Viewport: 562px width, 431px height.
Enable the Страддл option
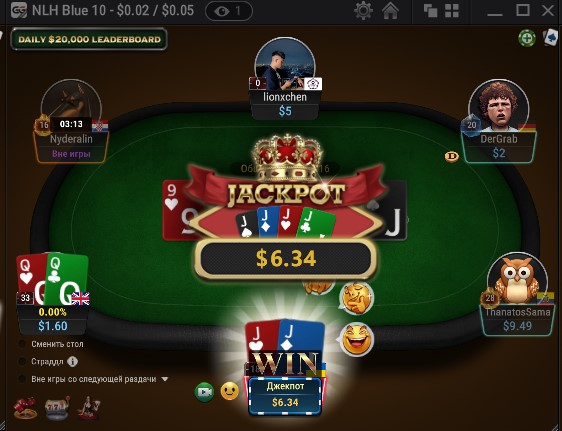click(22, 361)
